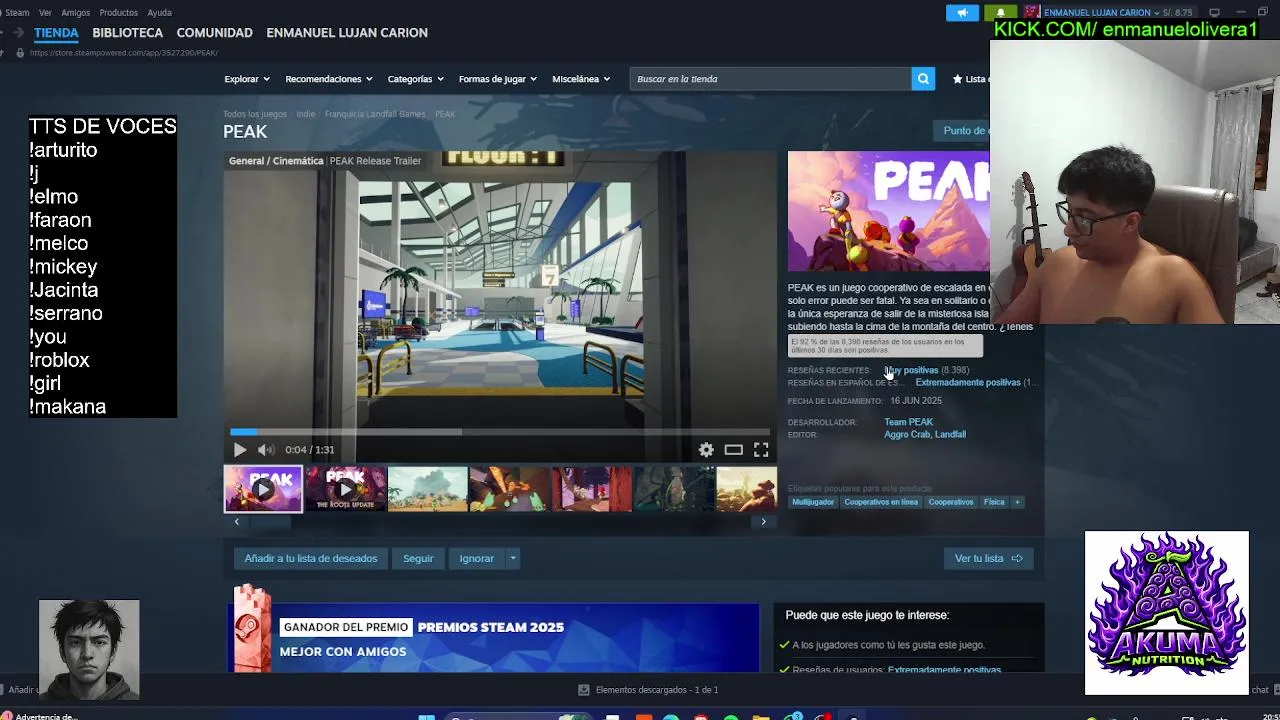
Task: Focus the 'Buscar en la tienda' search field
Action: (x=770, y=79)
